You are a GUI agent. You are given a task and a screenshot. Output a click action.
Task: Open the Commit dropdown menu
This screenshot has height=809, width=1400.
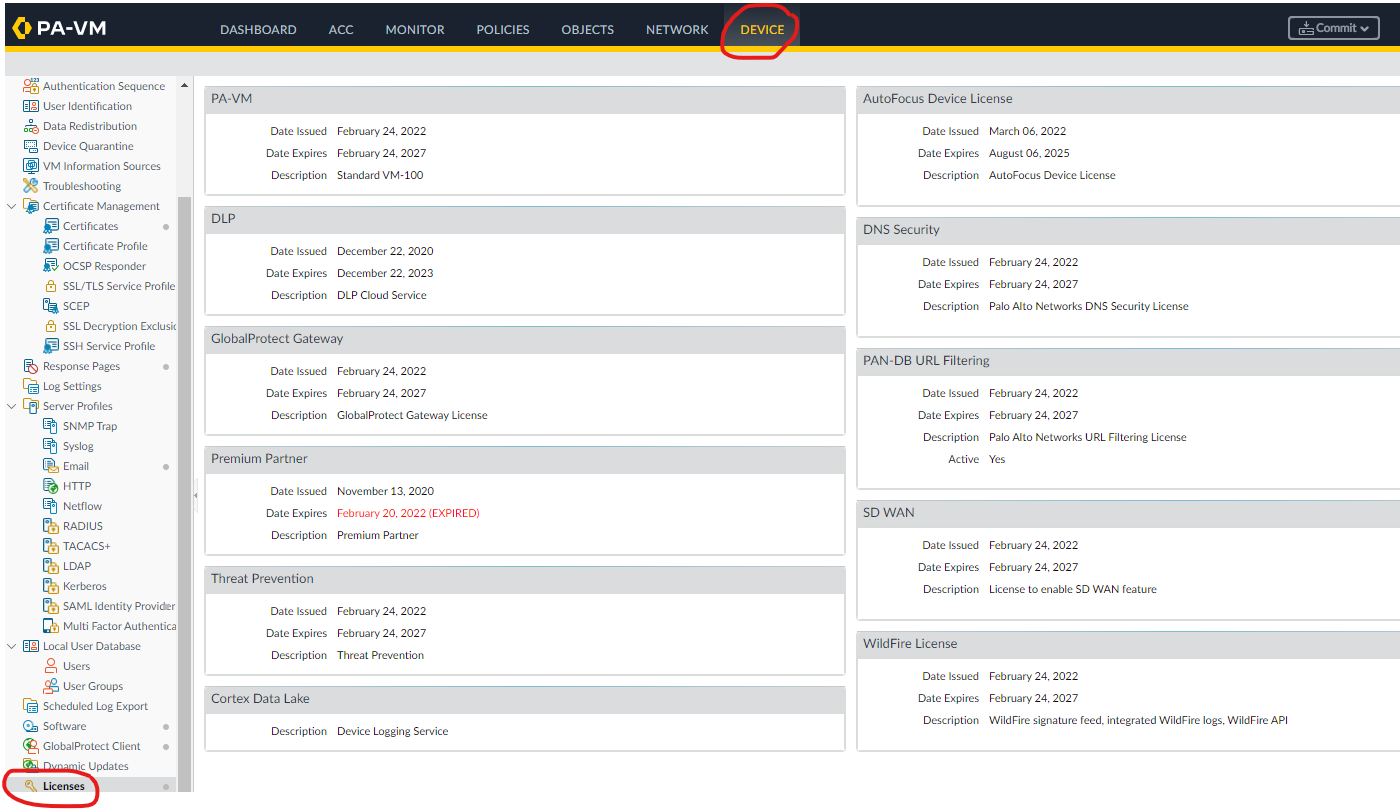click(x=1333, y=28)
